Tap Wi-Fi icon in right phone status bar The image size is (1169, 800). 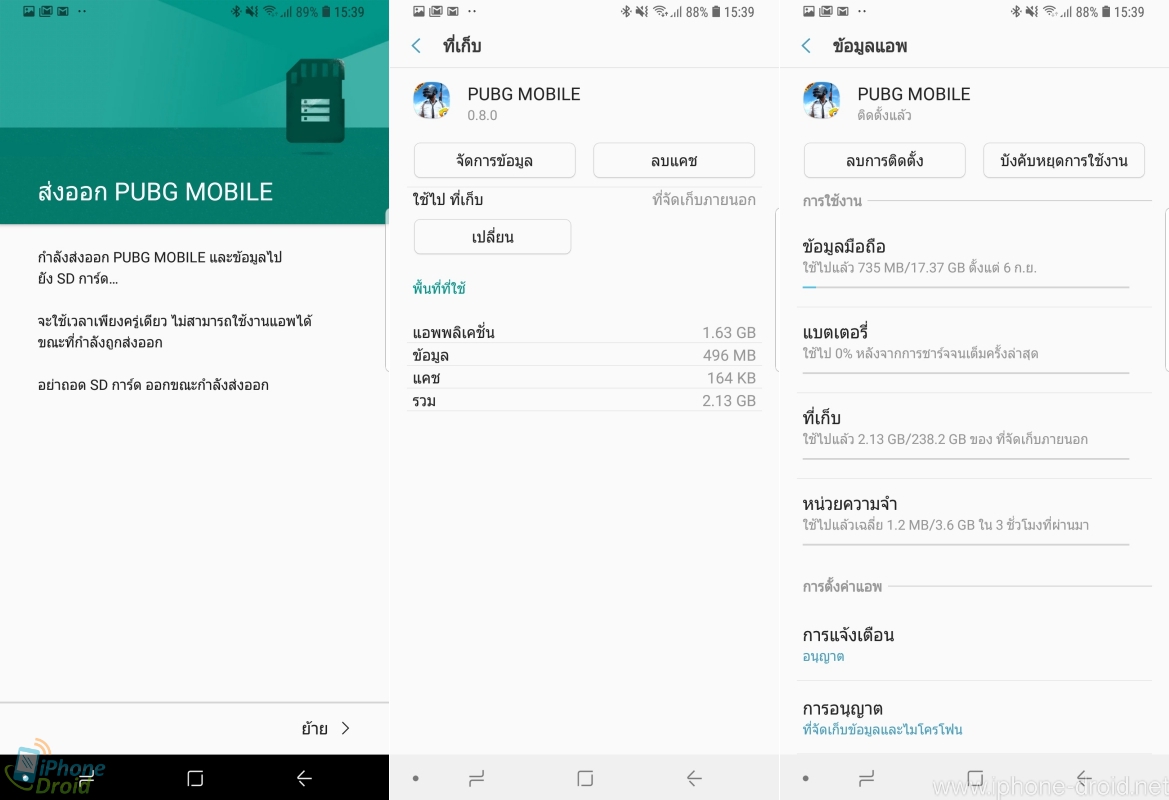tap(1050, 12)
